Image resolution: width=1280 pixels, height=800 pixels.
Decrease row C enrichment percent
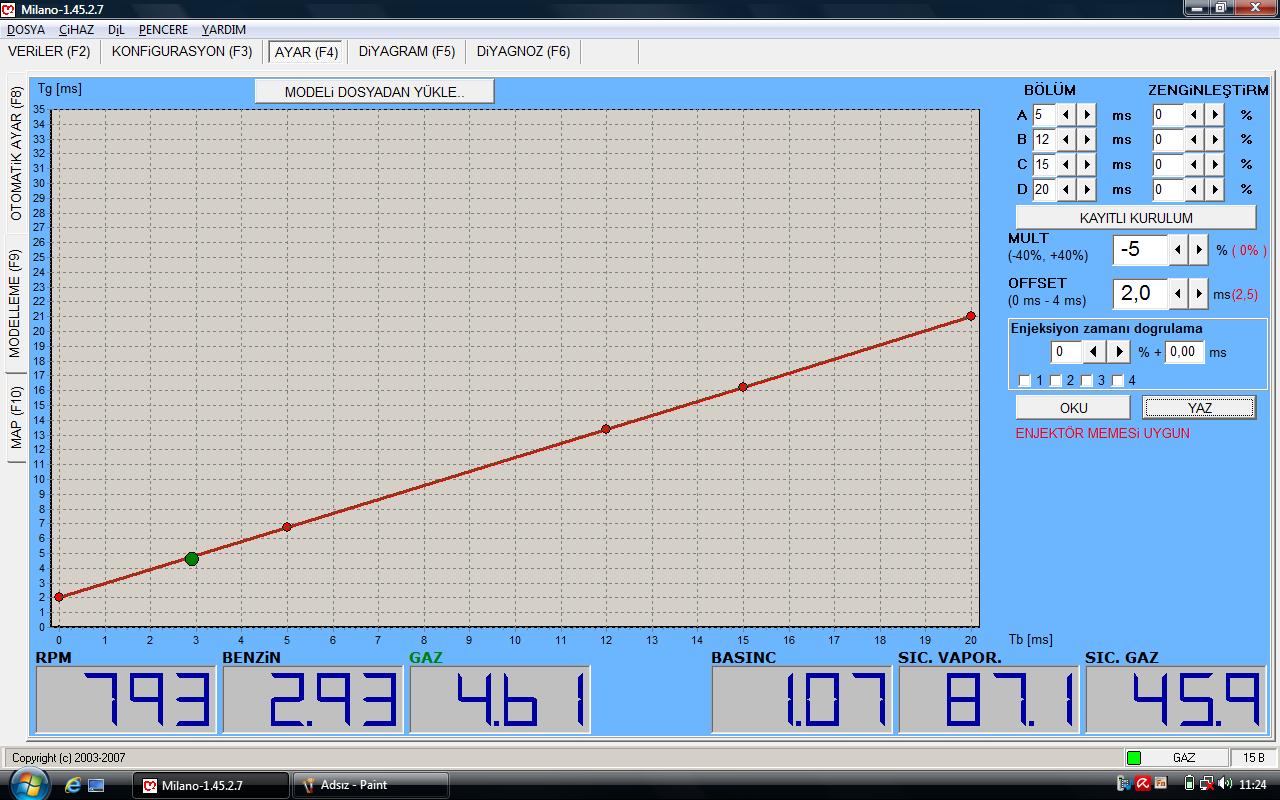[1194, 164]
